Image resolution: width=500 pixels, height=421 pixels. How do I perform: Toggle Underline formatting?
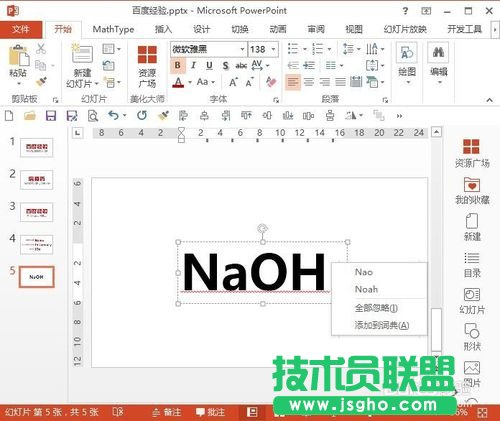[209, 66]
